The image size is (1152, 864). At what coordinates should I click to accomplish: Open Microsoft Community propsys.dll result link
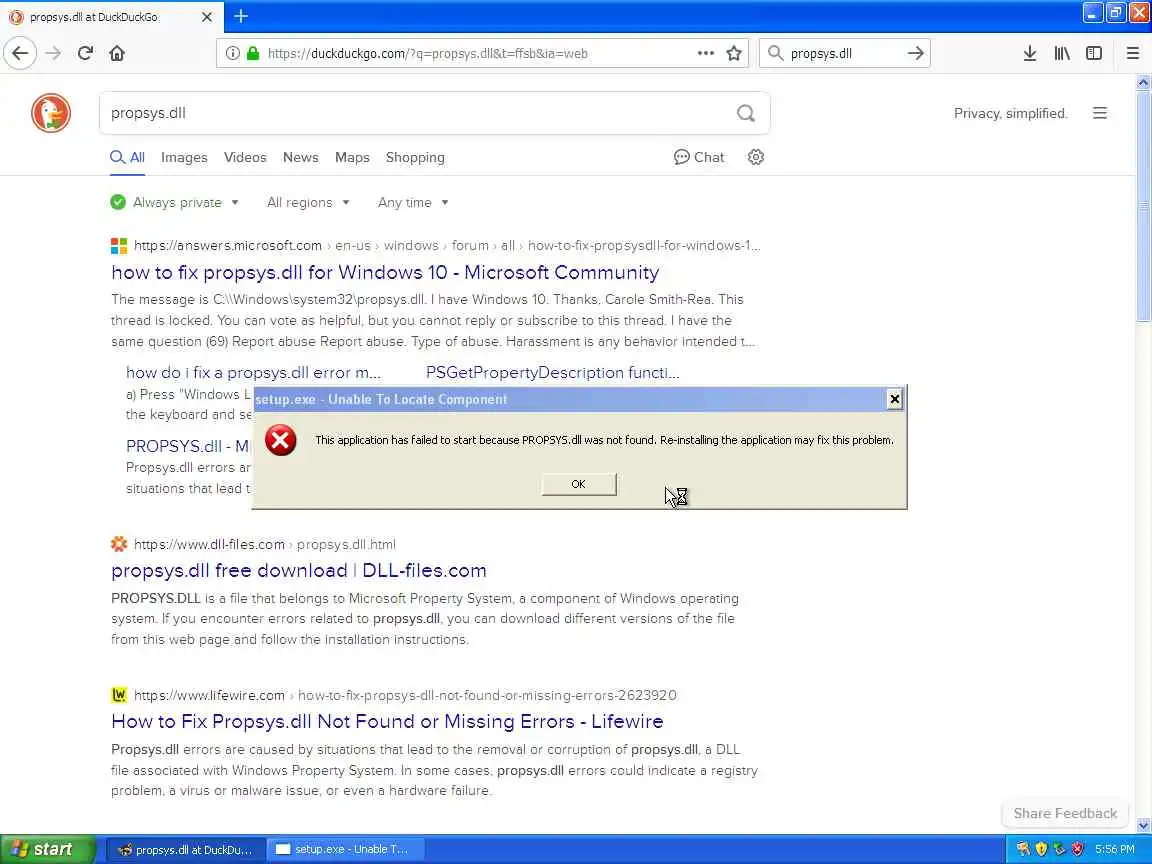pyautogui.click(x=385, y=272)
